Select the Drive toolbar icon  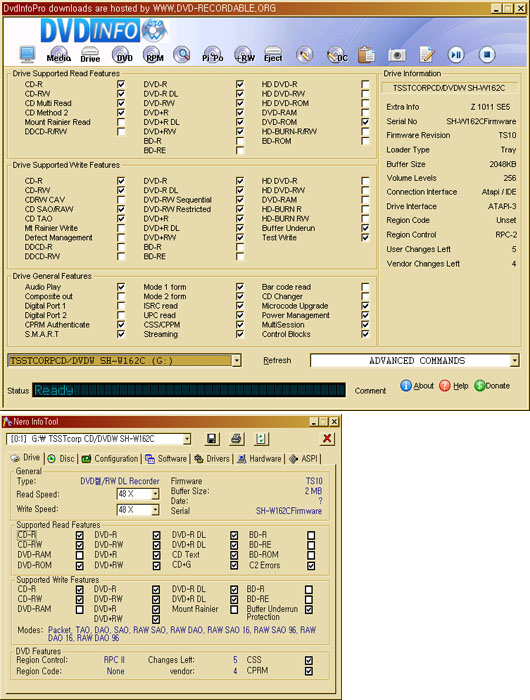tap(90, 54)
